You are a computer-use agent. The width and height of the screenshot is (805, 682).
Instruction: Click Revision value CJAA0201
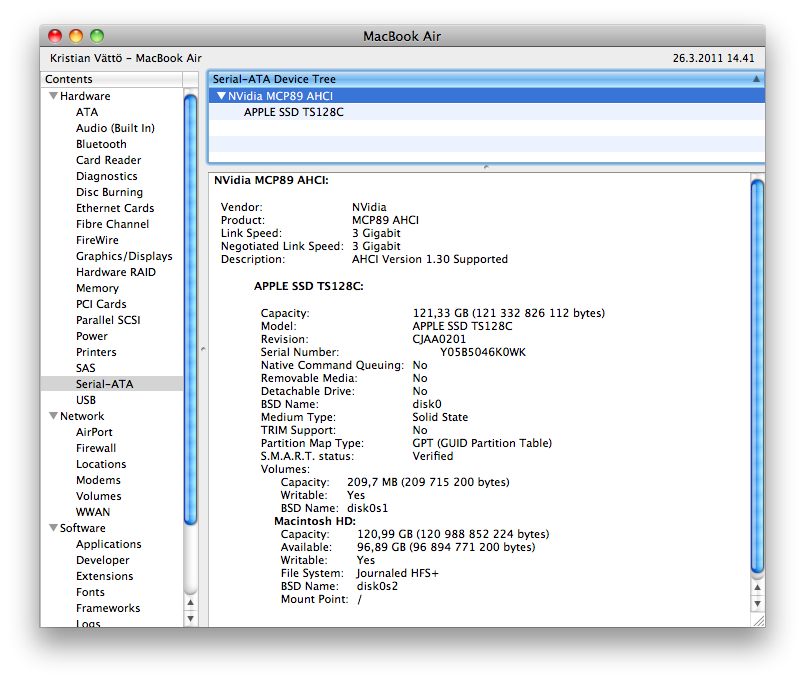pyautogui.click(x=439, y=339)
